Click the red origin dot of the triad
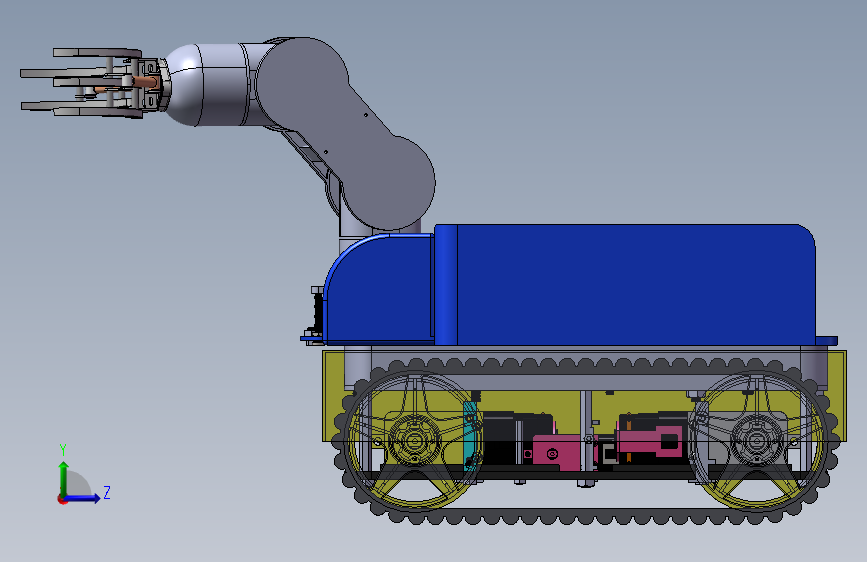867x562 pixels. coord(62,499)
